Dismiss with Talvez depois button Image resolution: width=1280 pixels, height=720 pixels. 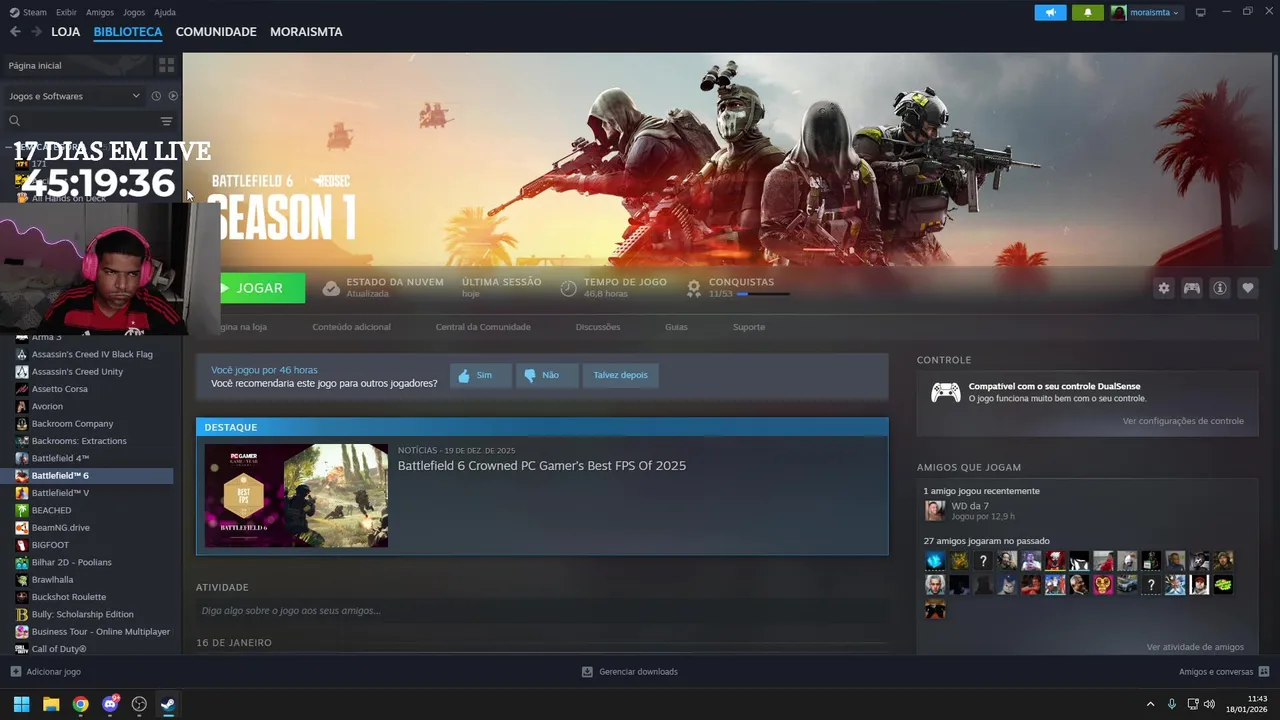(620, 375)
